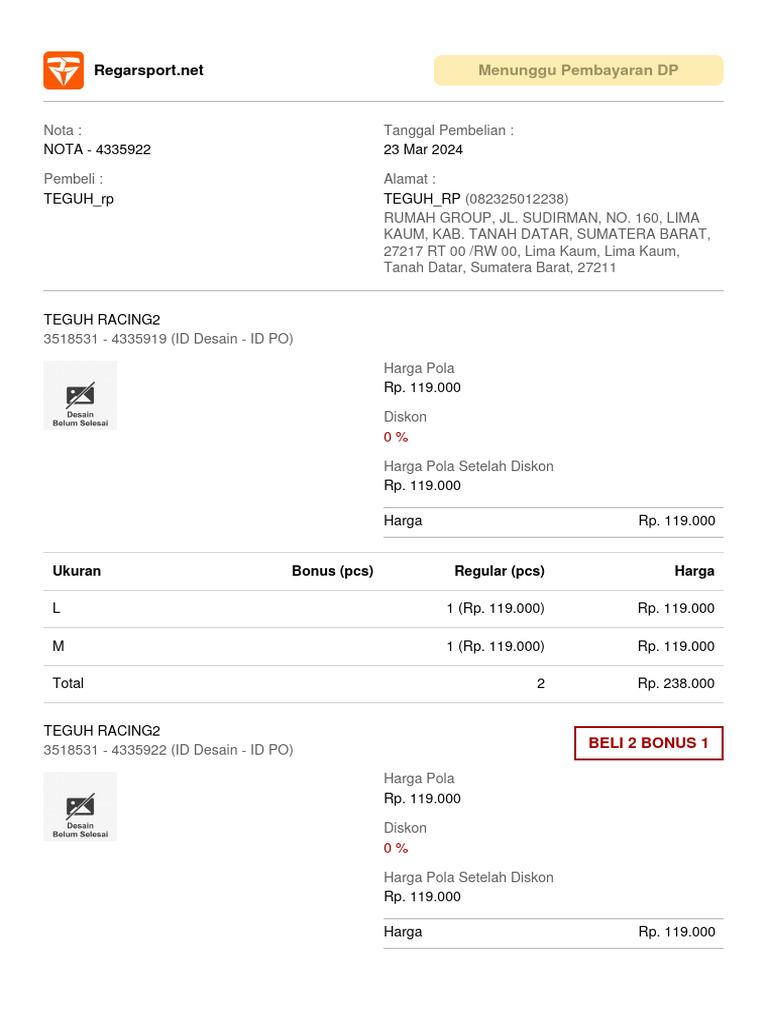
Task: Open the Regarsport.net site name
Action: tap(148, 70)
